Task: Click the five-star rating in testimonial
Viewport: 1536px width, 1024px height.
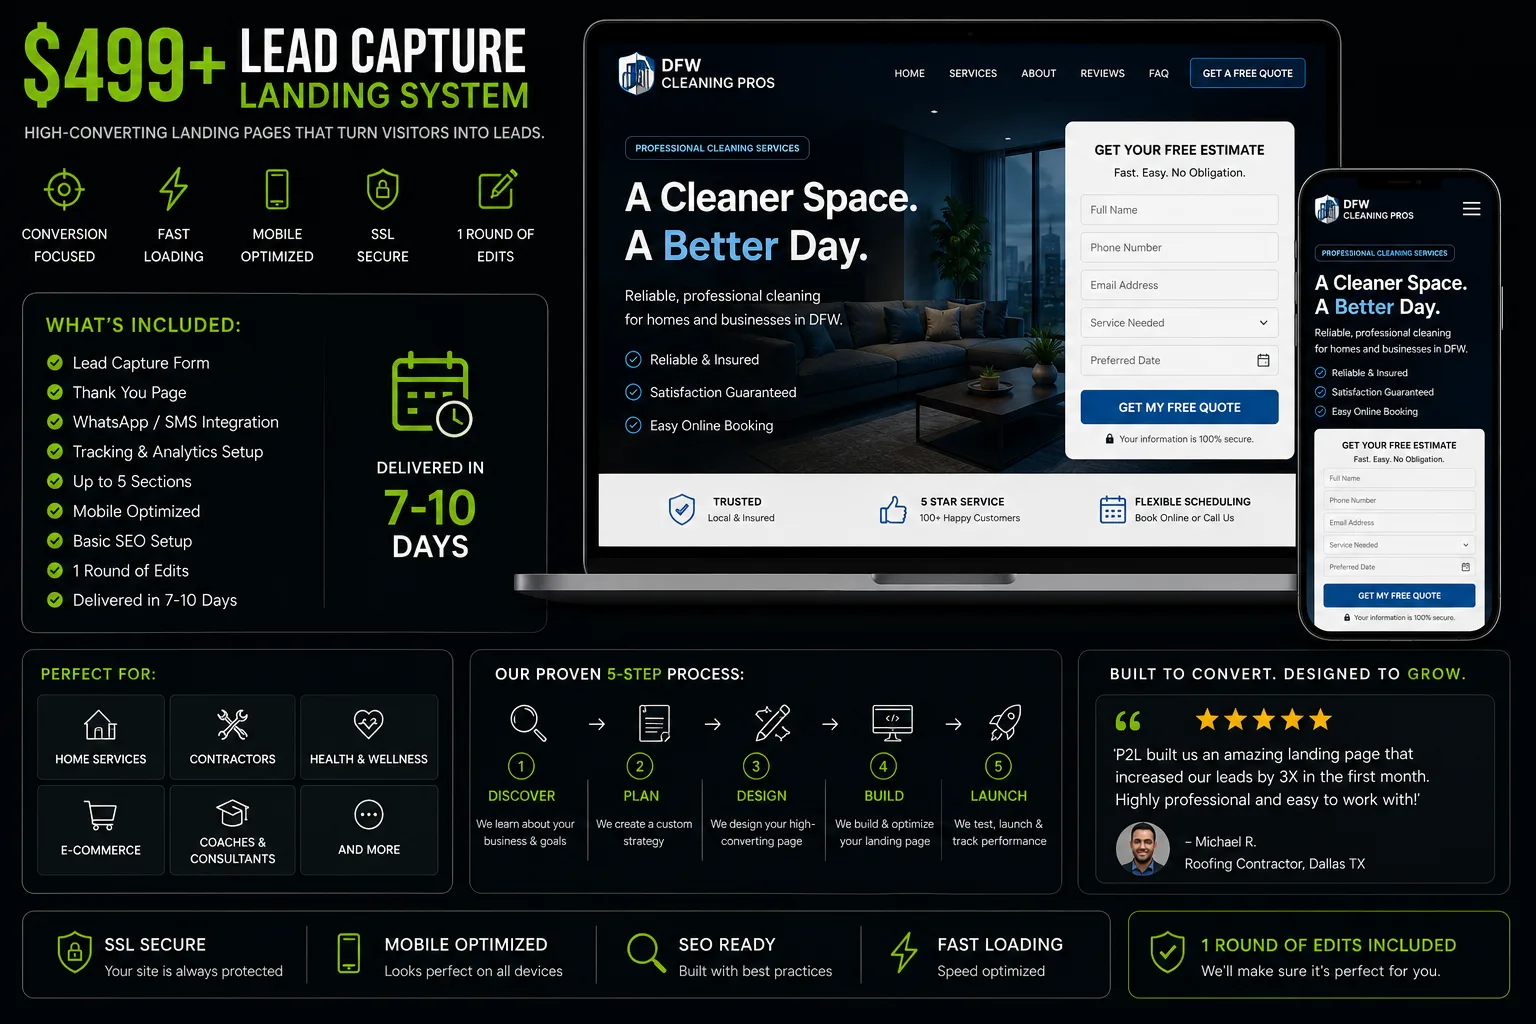Action: coord(1264,719)
